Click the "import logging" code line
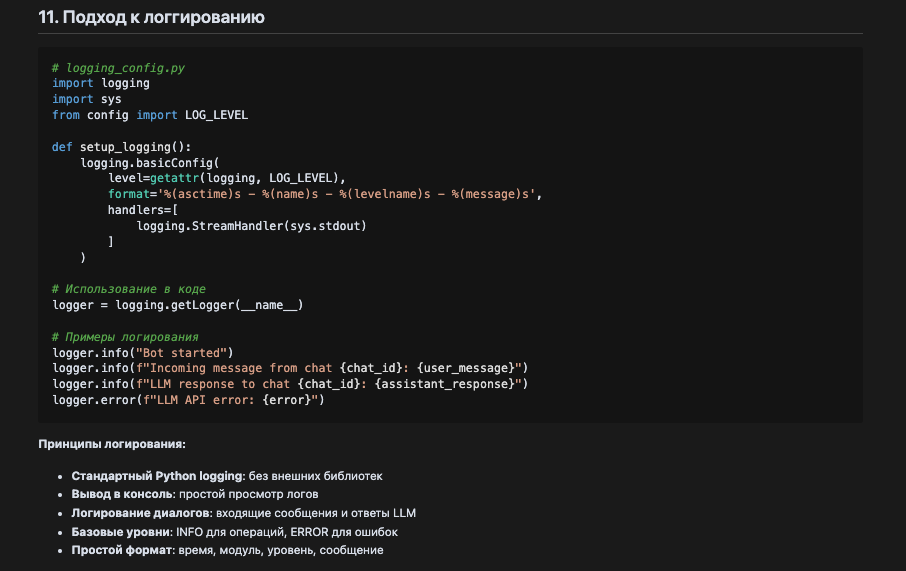This screenshot has height=571, width=906. pos(101,84)
